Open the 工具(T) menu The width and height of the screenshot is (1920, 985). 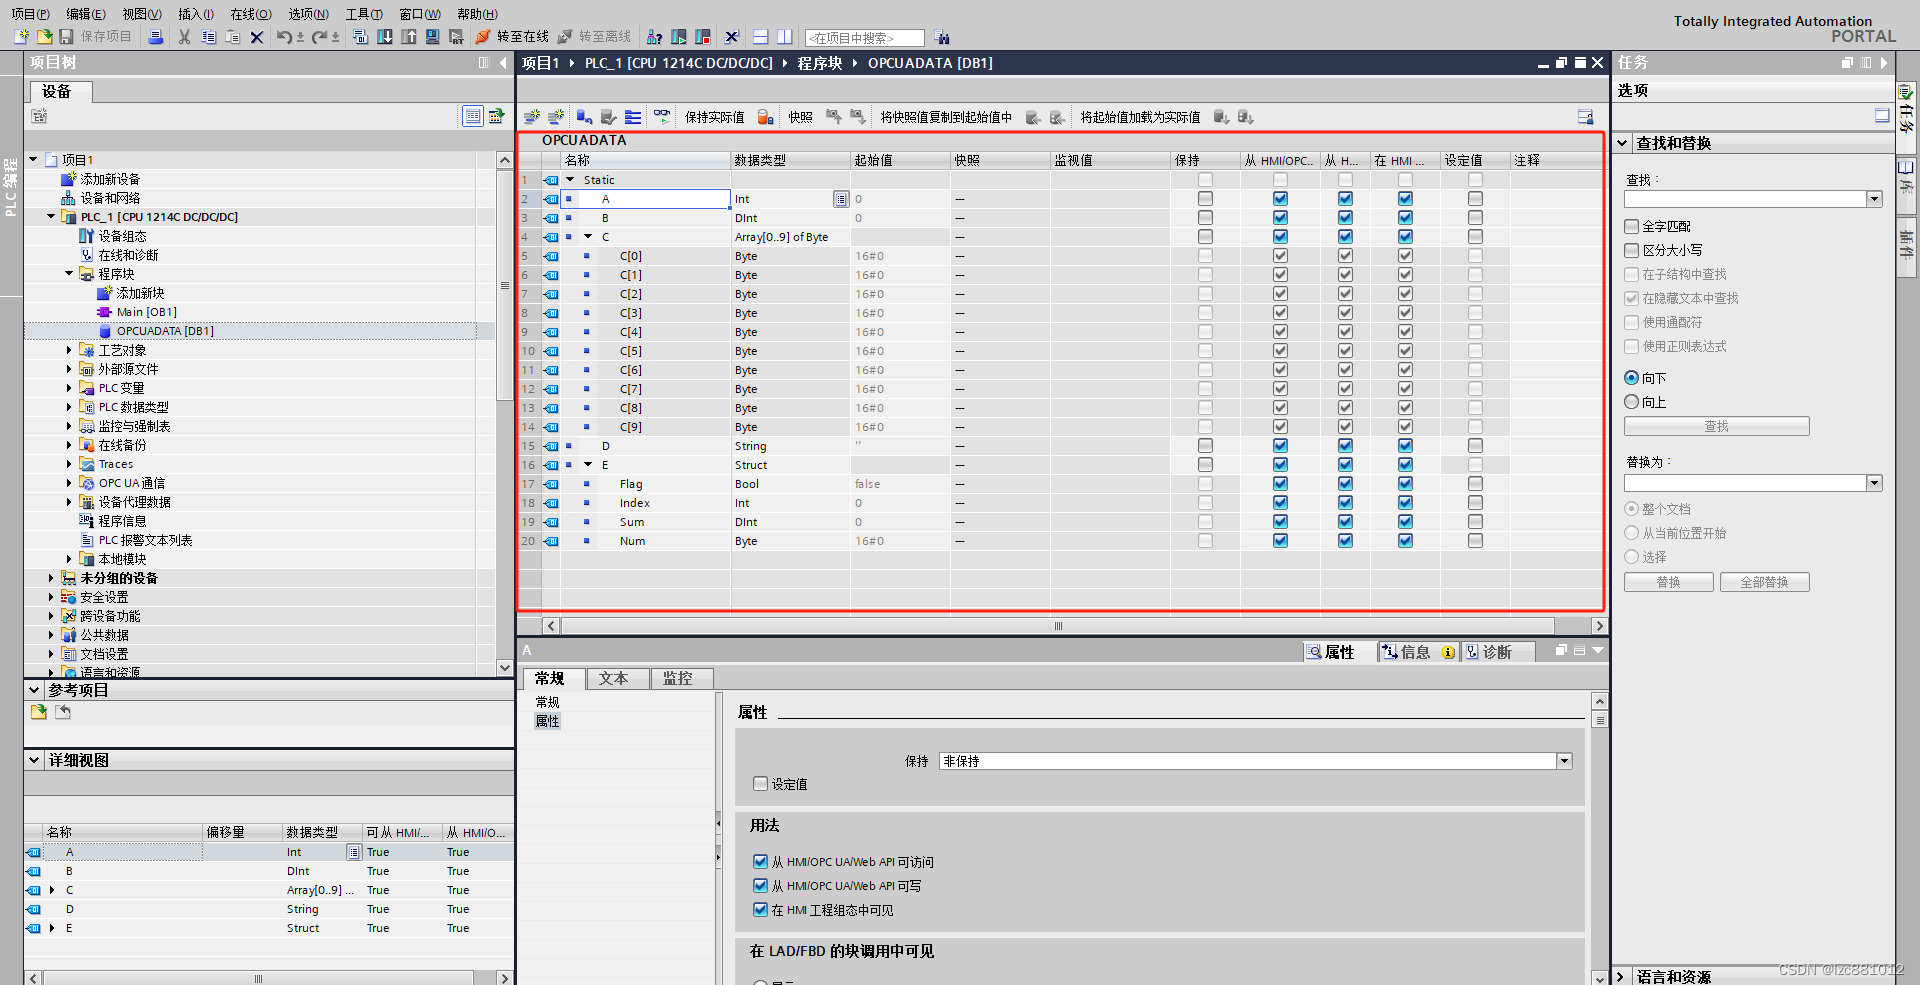tap(364, 14)
